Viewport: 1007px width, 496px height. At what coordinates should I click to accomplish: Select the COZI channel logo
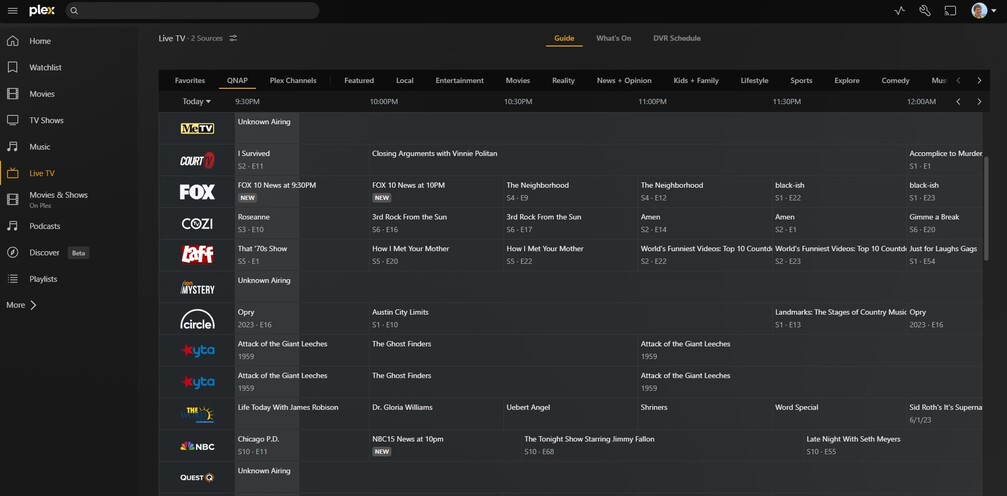point(197,224)
